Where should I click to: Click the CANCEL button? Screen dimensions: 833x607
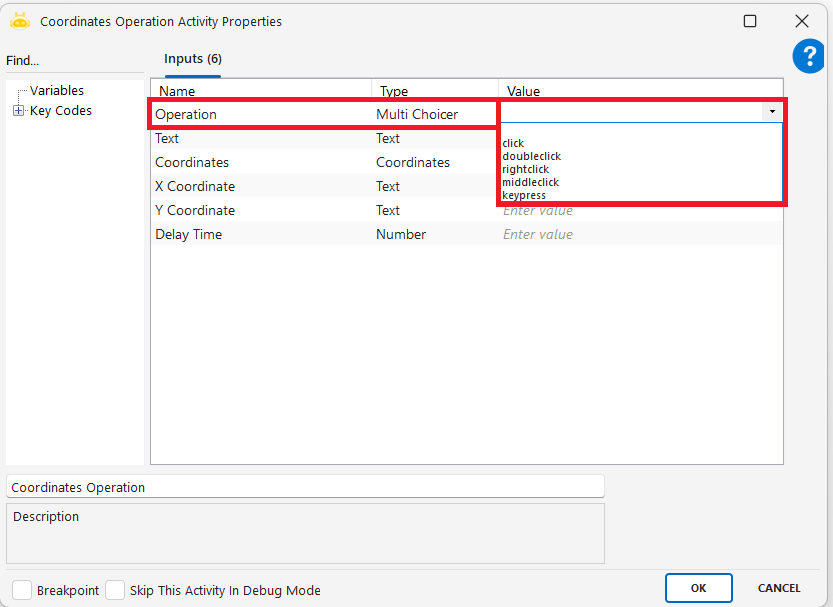coord(778,588)
